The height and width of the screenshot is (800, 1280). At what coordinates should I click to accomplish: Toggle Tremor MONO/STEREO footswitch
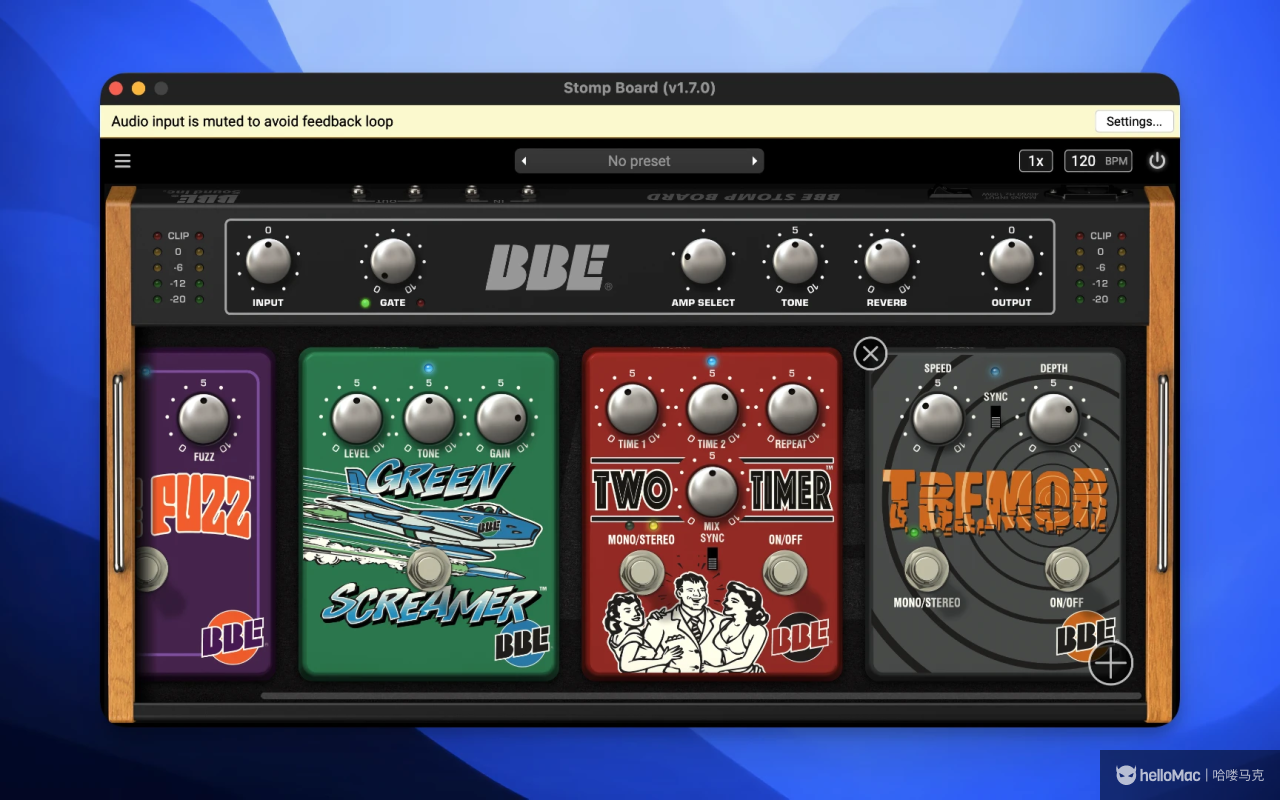click(927, 570)
